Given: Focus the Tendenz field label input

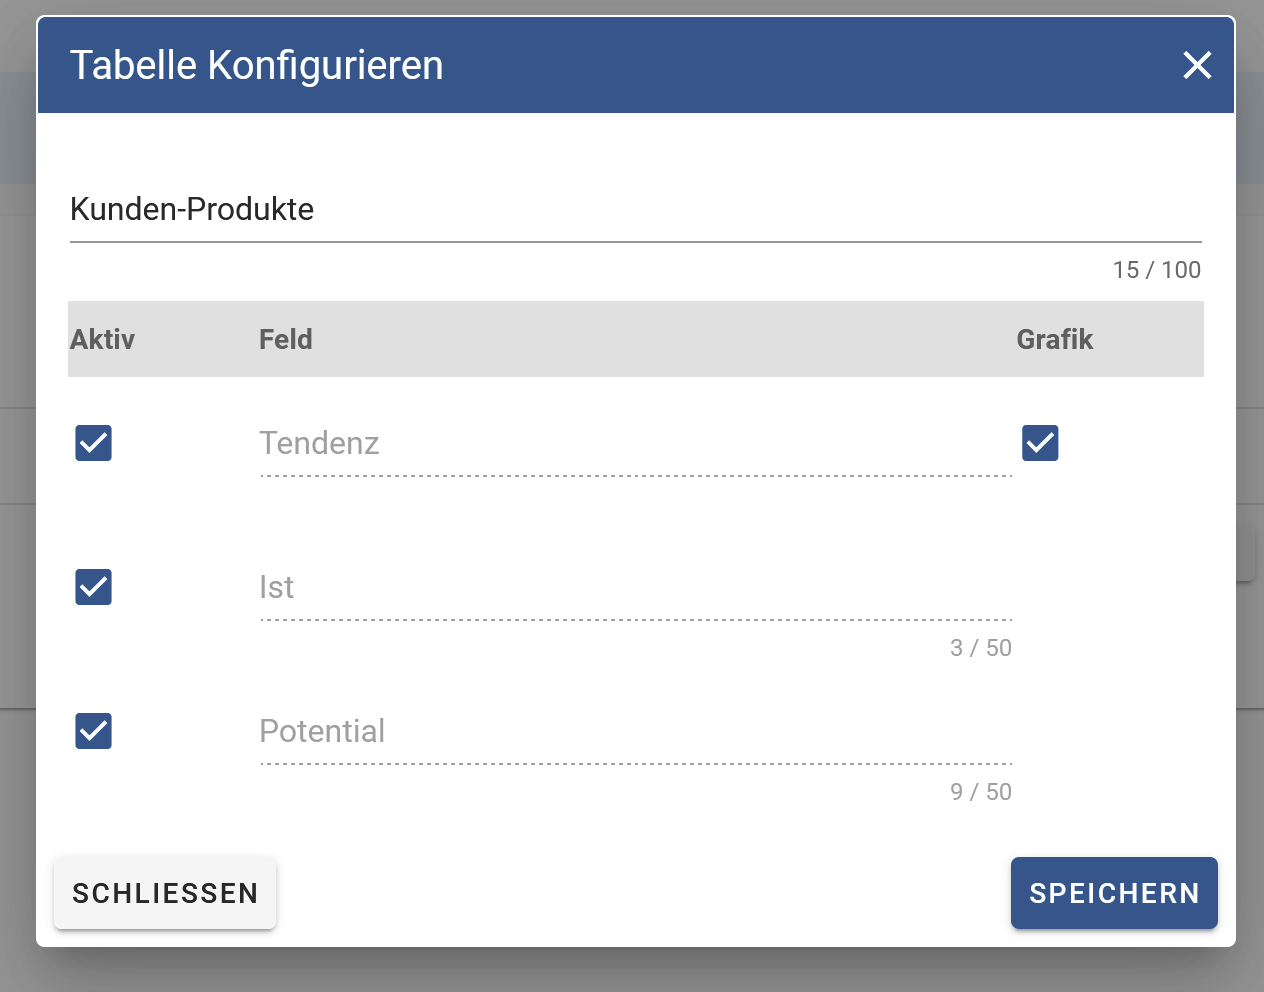Looking at the screenshot, I should (636, 444).
